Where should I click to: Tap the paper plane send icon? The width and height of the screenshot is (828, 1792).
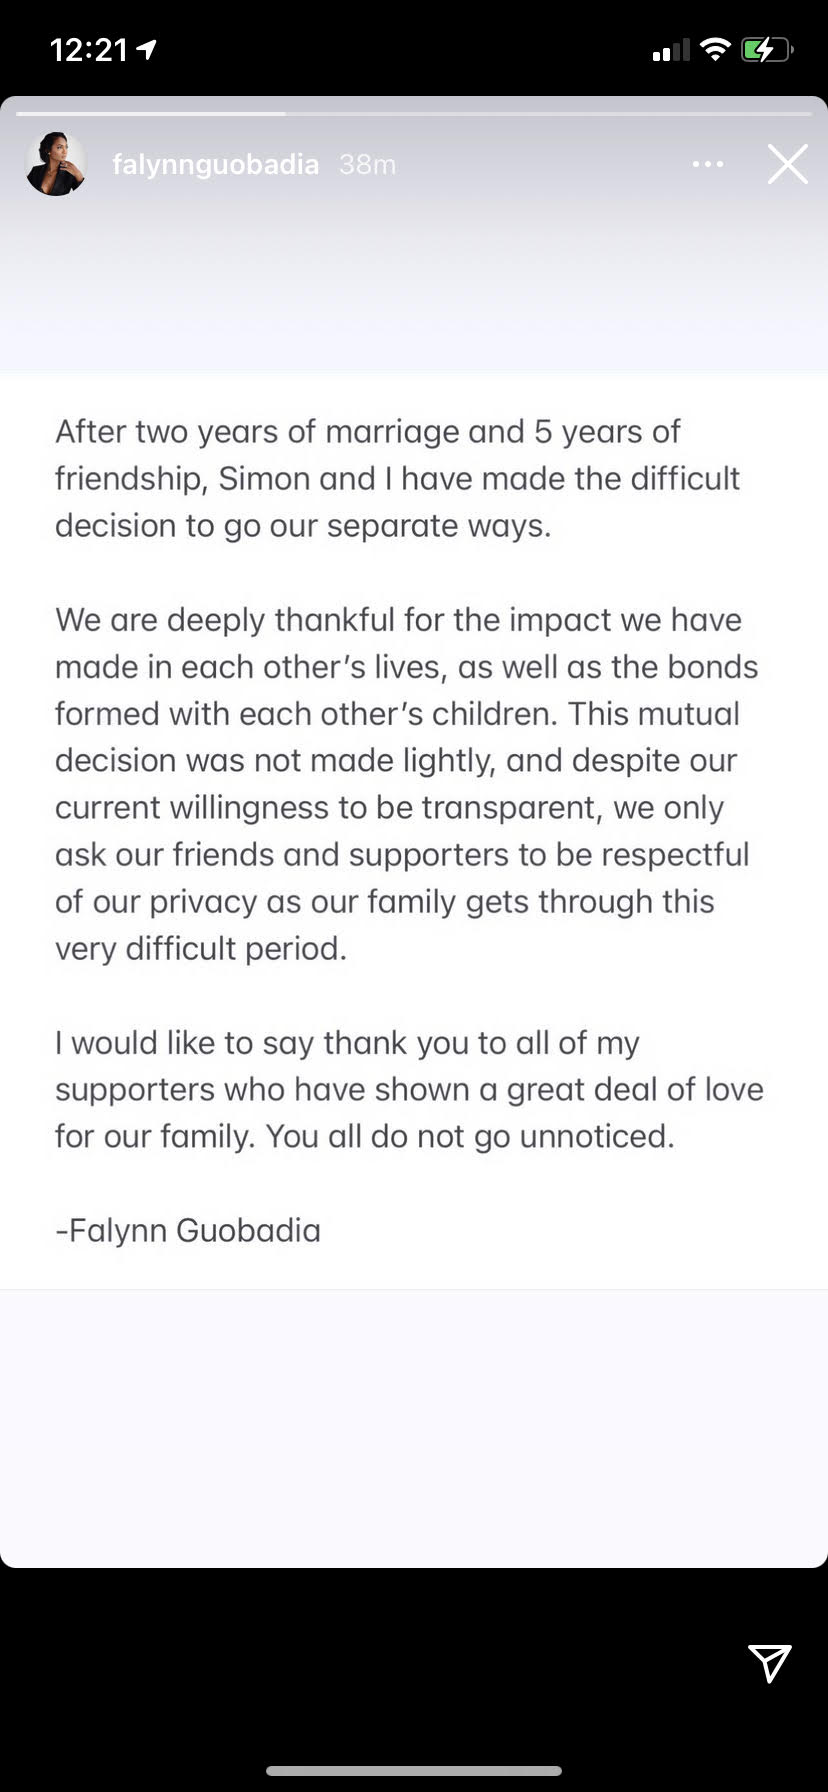pyautogui.click(x=770, y=1662)
